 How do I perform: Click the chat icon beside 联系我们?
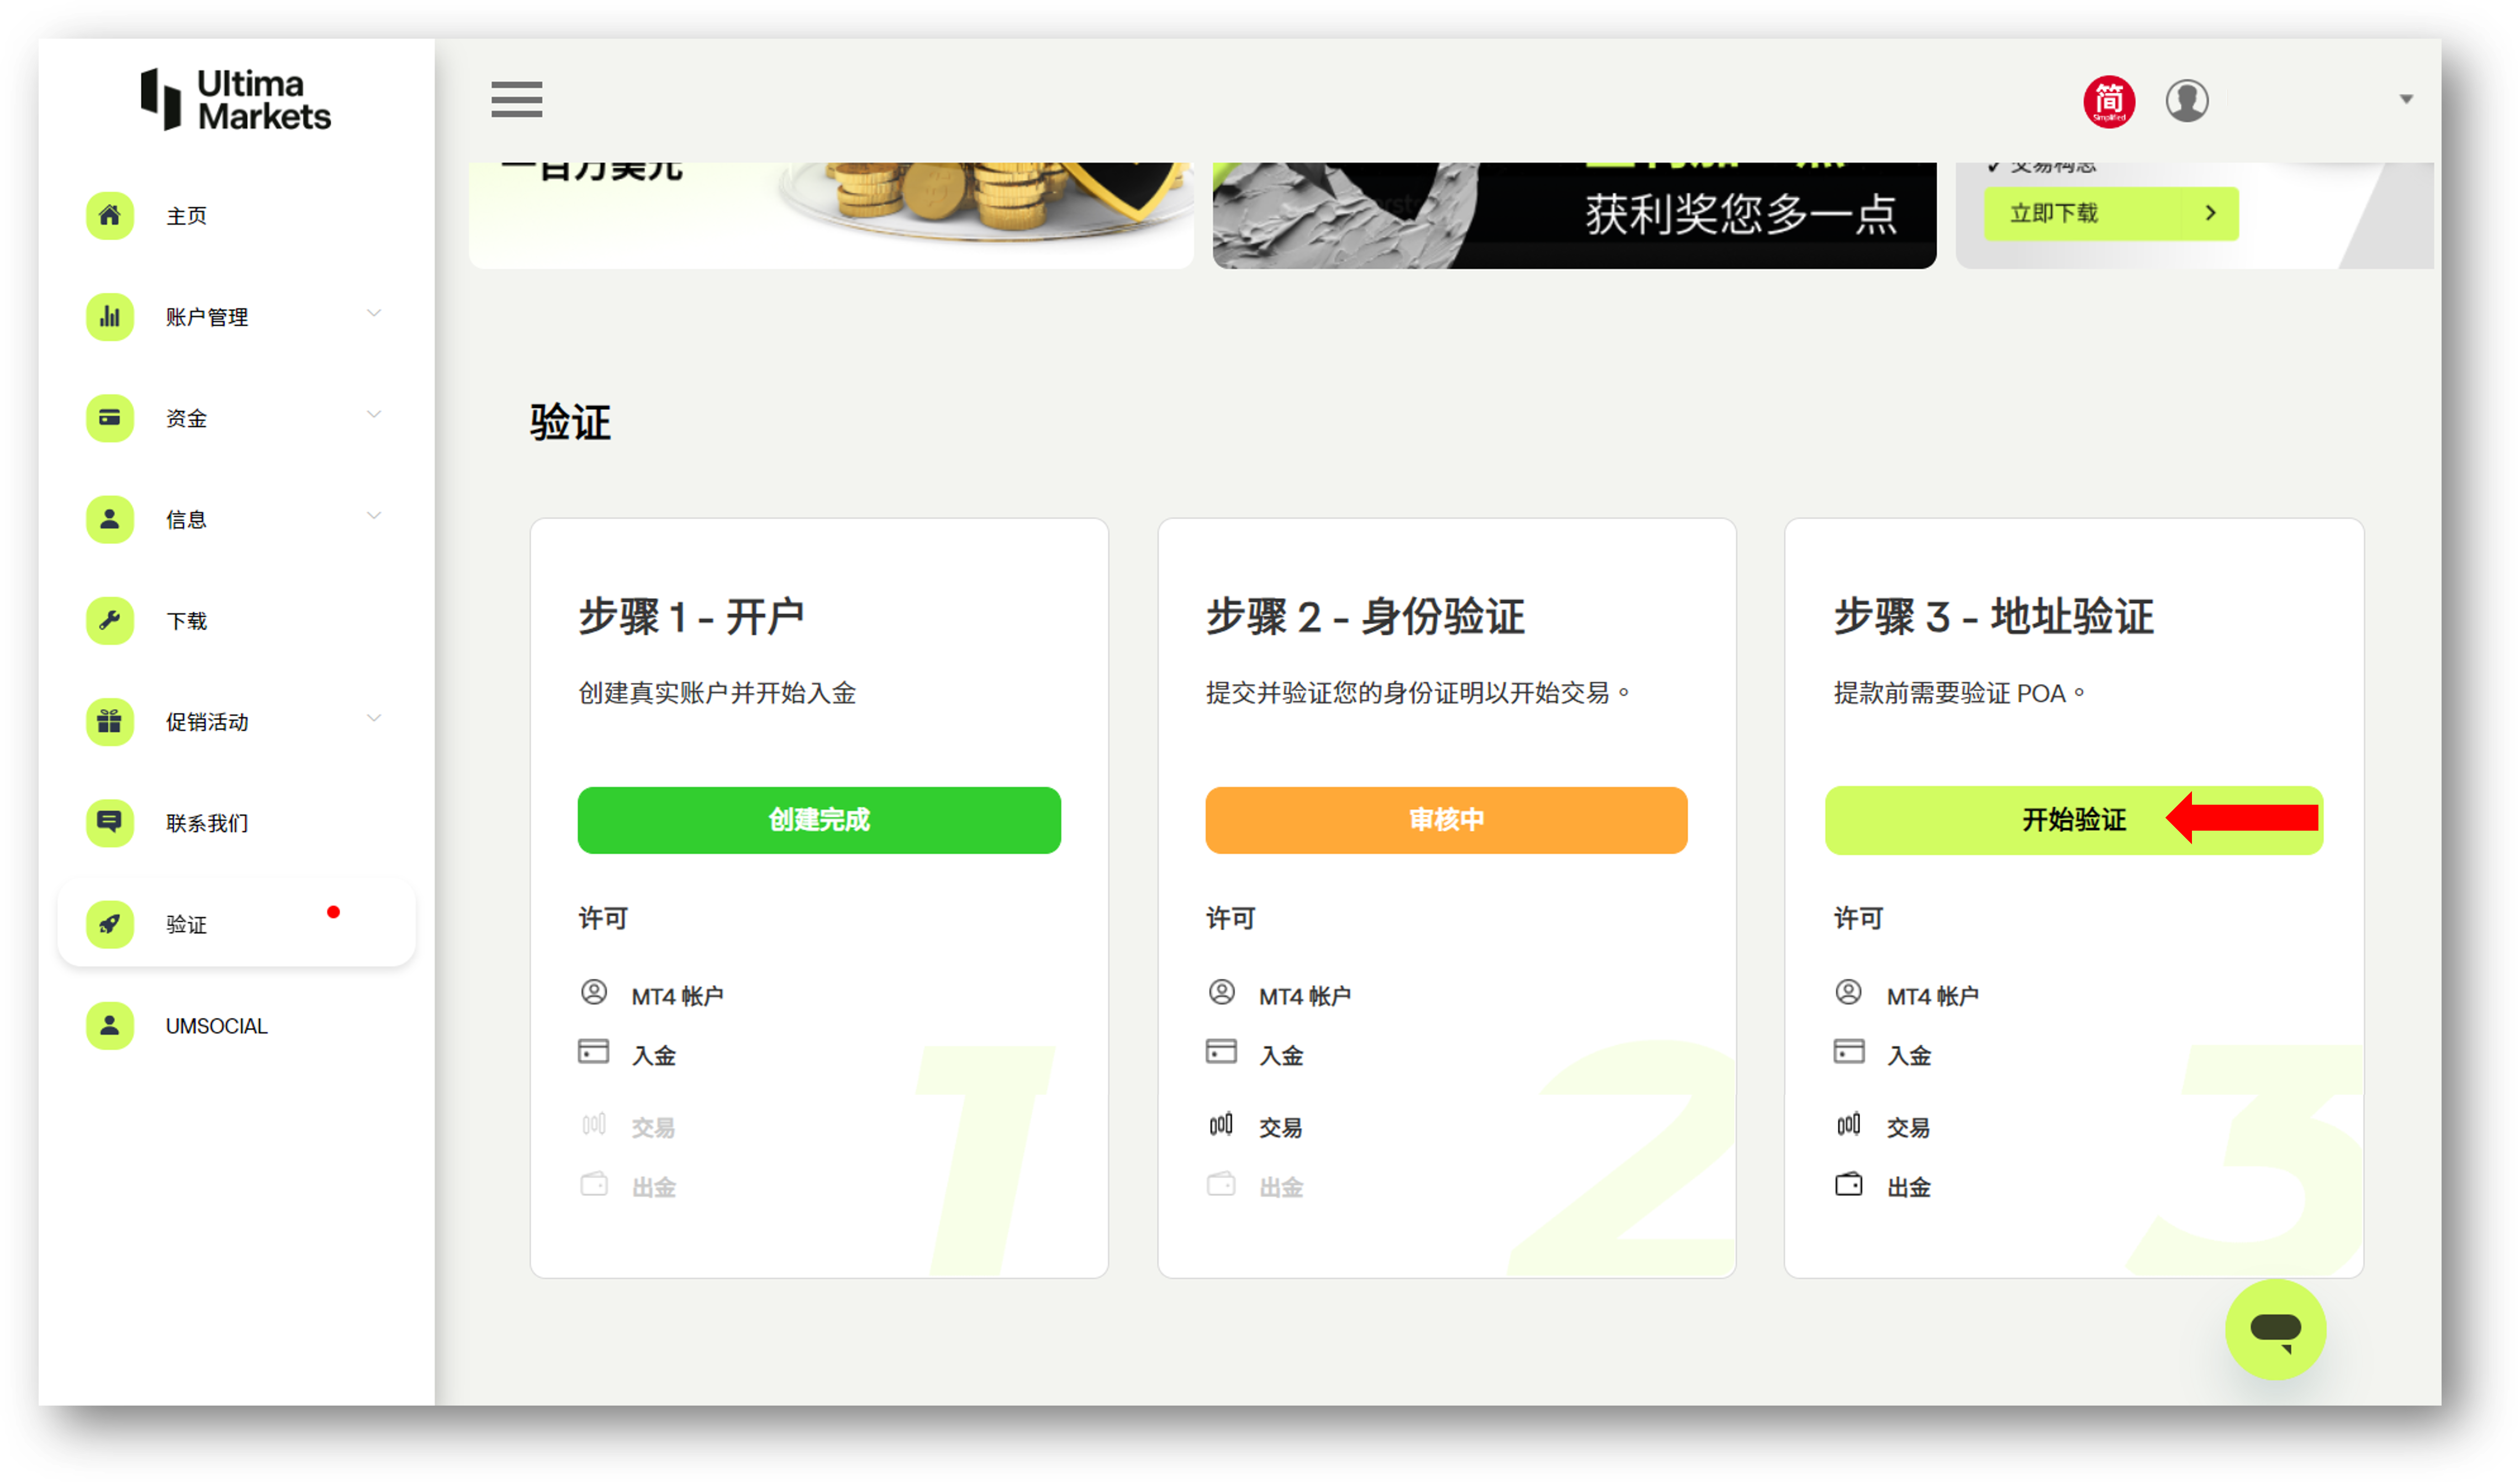110,822
